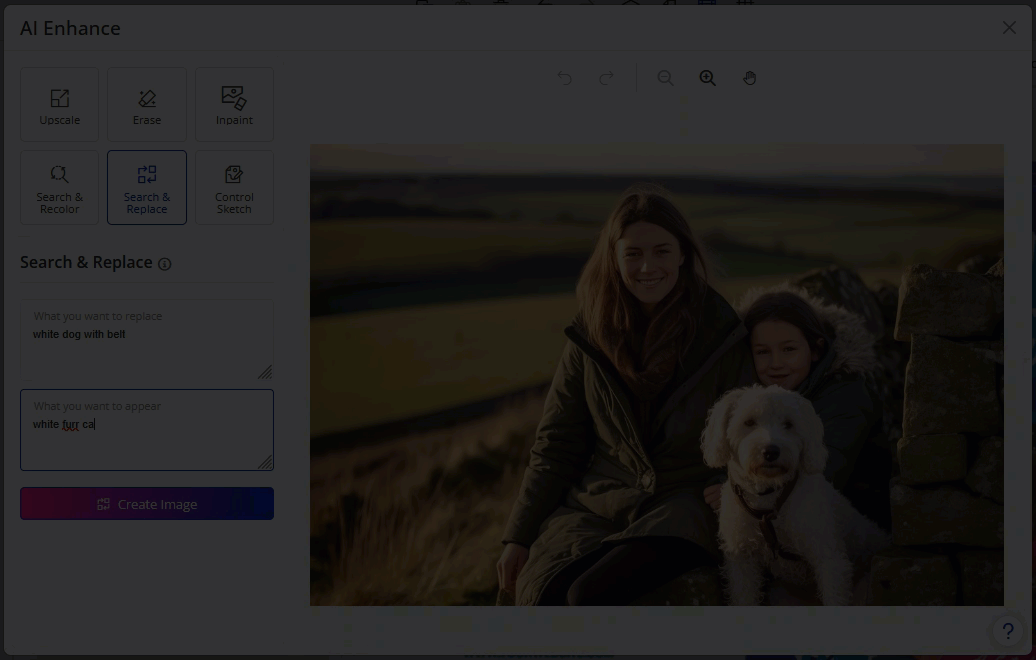Close the AI Enhance dialog
Screen dimensions: 1036x660
point(1009,28)
